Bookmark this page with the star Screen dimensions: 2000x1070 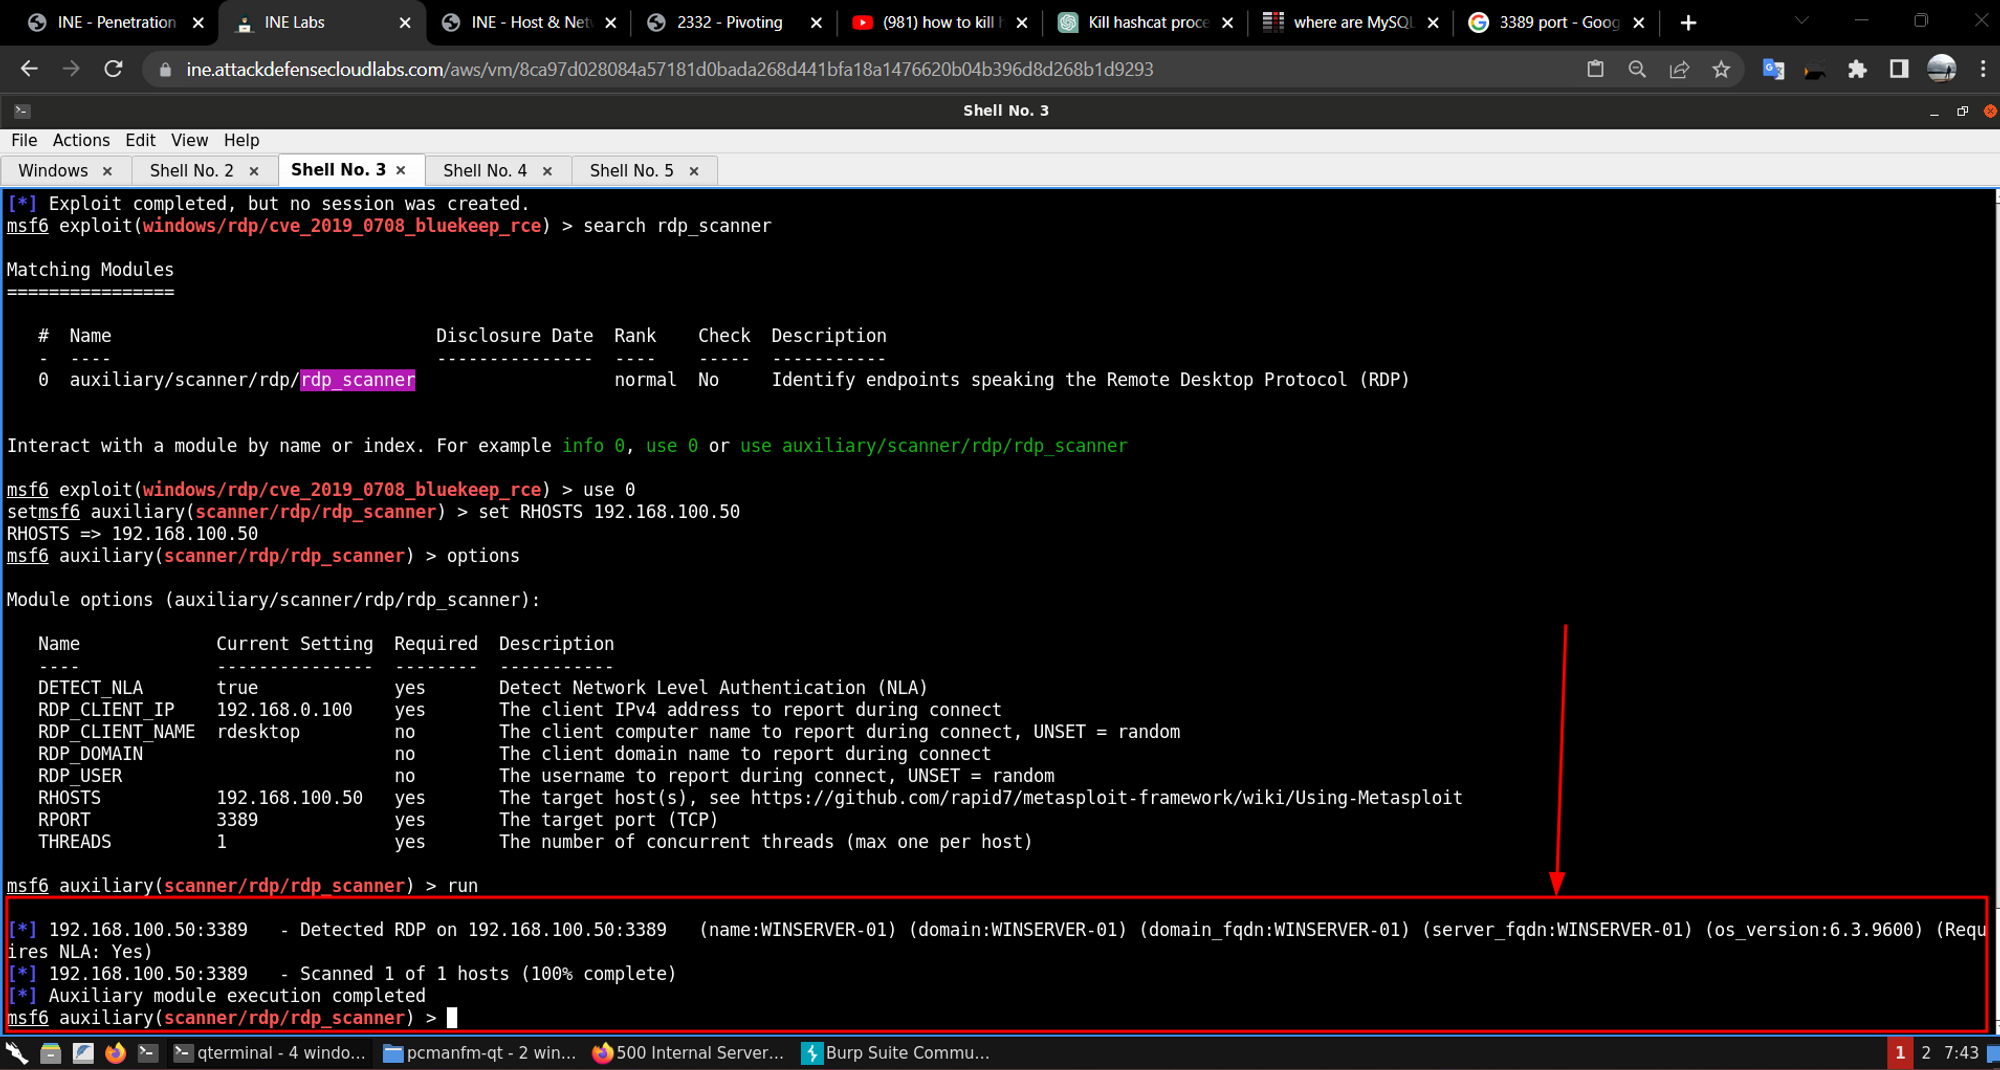[x=1721, y=69]
